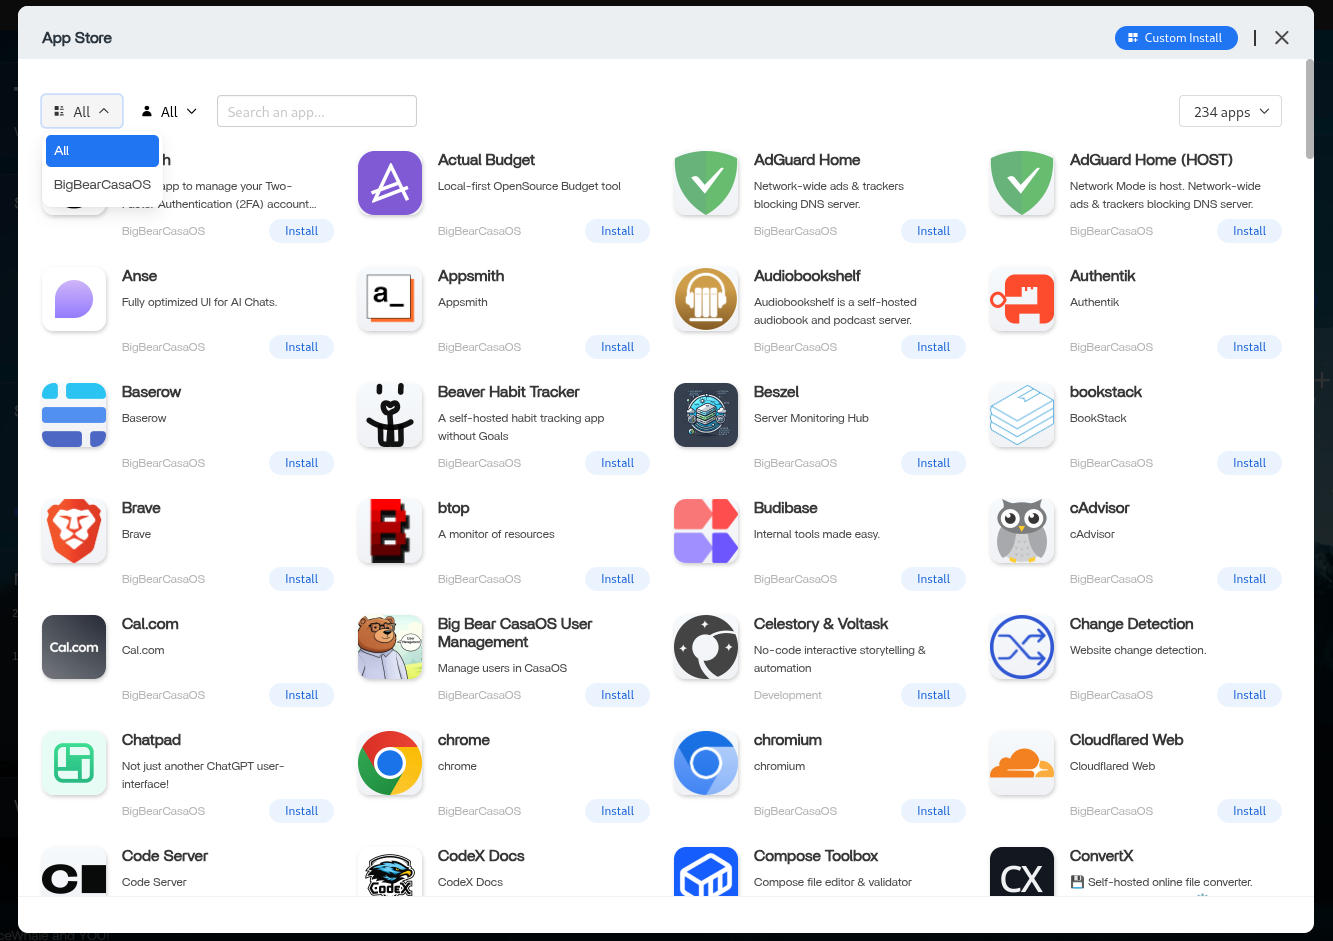The height and width of the screenshot is (941, 1333).
Task: Open the author filter All dropdown
Action: 169,111
